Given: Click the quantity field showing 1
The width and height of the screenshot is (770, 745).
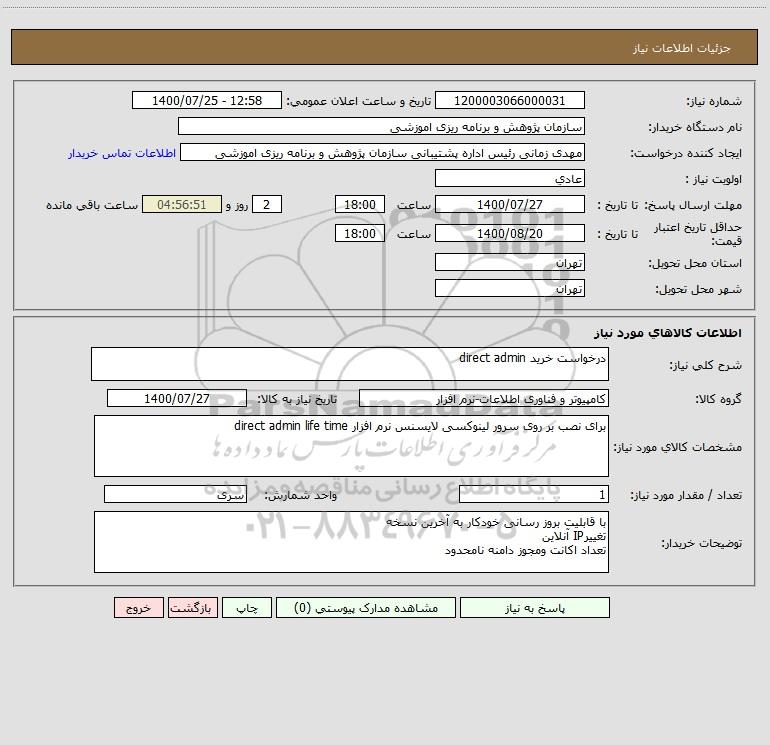Looking at the screenshot, I should tap(534, 495).
